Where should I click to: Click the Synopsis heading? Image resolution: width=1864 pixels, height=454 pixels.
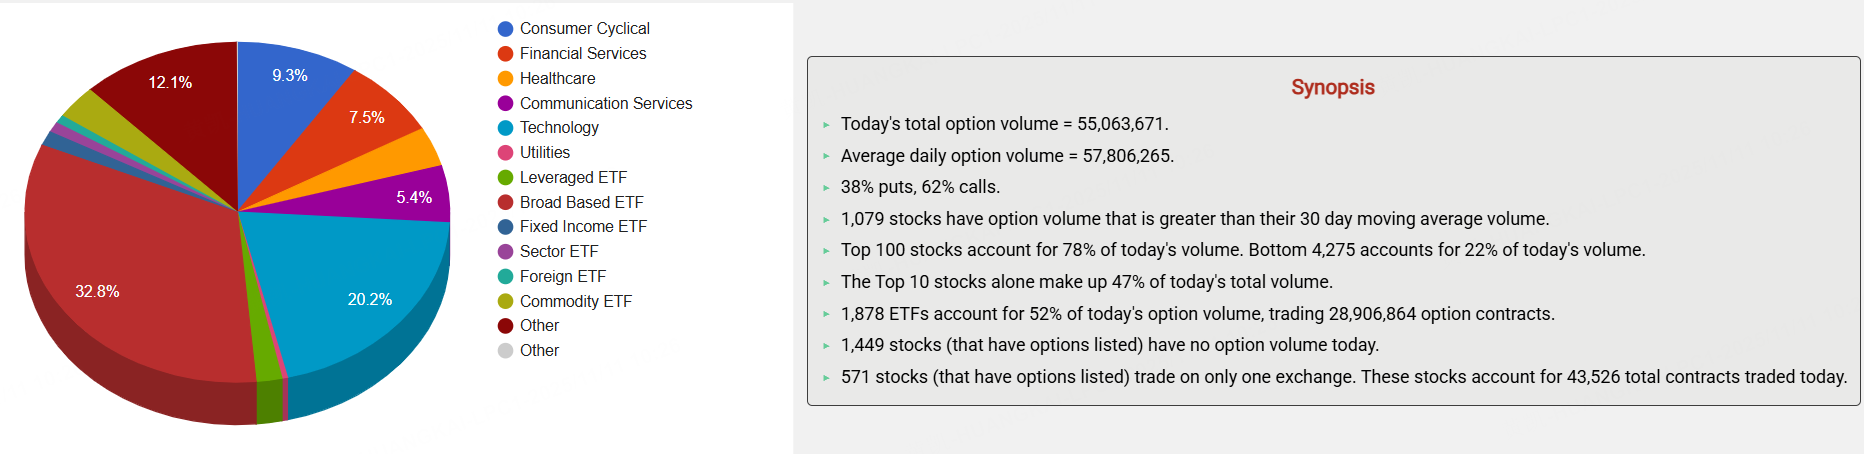[1332, 87]
